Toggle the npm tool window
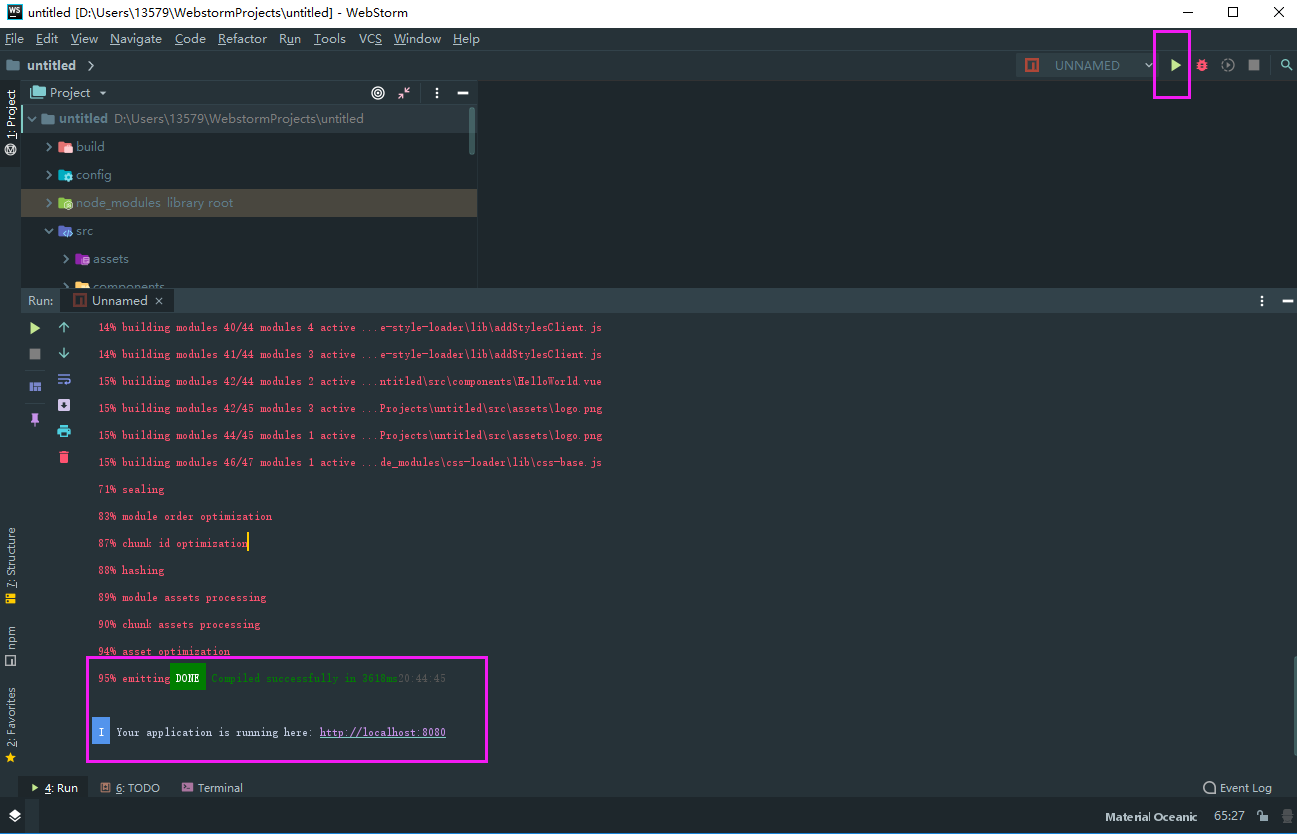1297x834 pixels. tap(11, 646)
